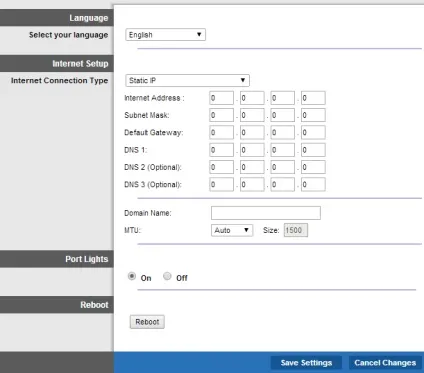
Task: Click third octet of DNS 2 (Optional)
Action: click(x=283, y=167)
